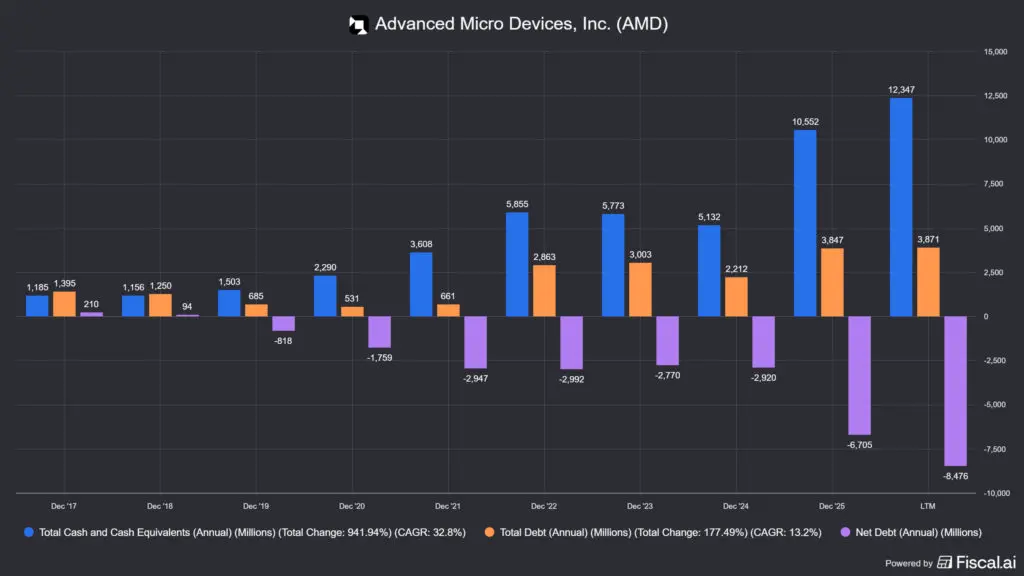Select the purple -2,770 net debt bar
Image resolution: width=1024 pixels, height=576 pixels.
point(667,341)
